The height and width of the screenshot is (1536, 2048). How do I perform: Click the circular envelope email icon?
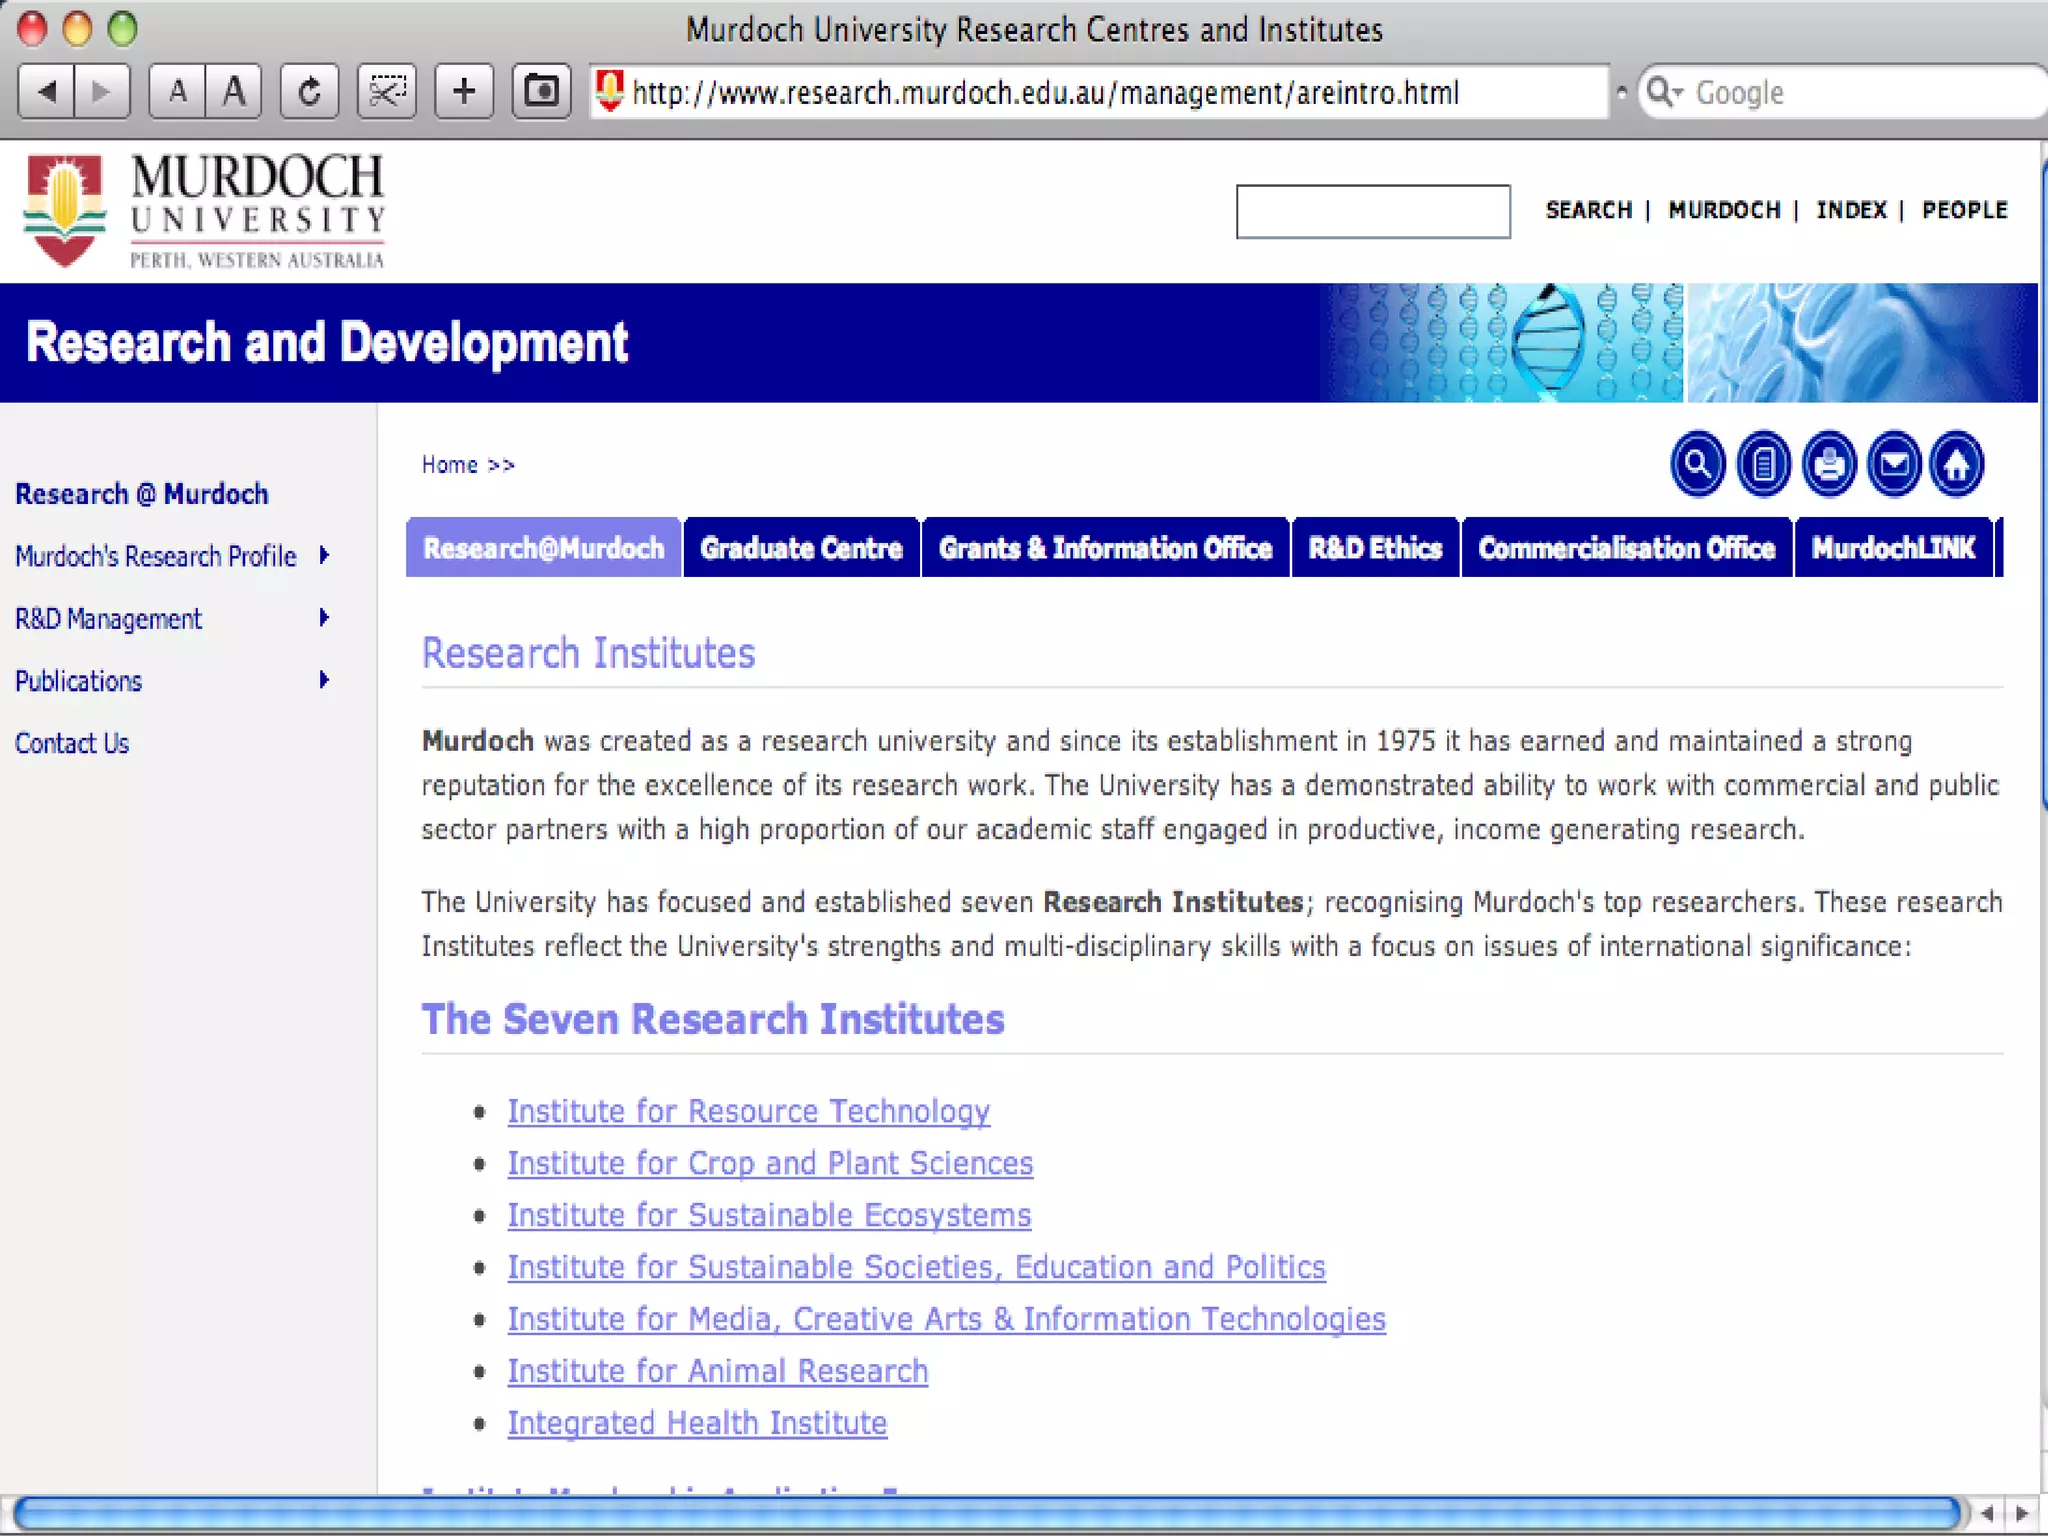(x=1893, y=465)
